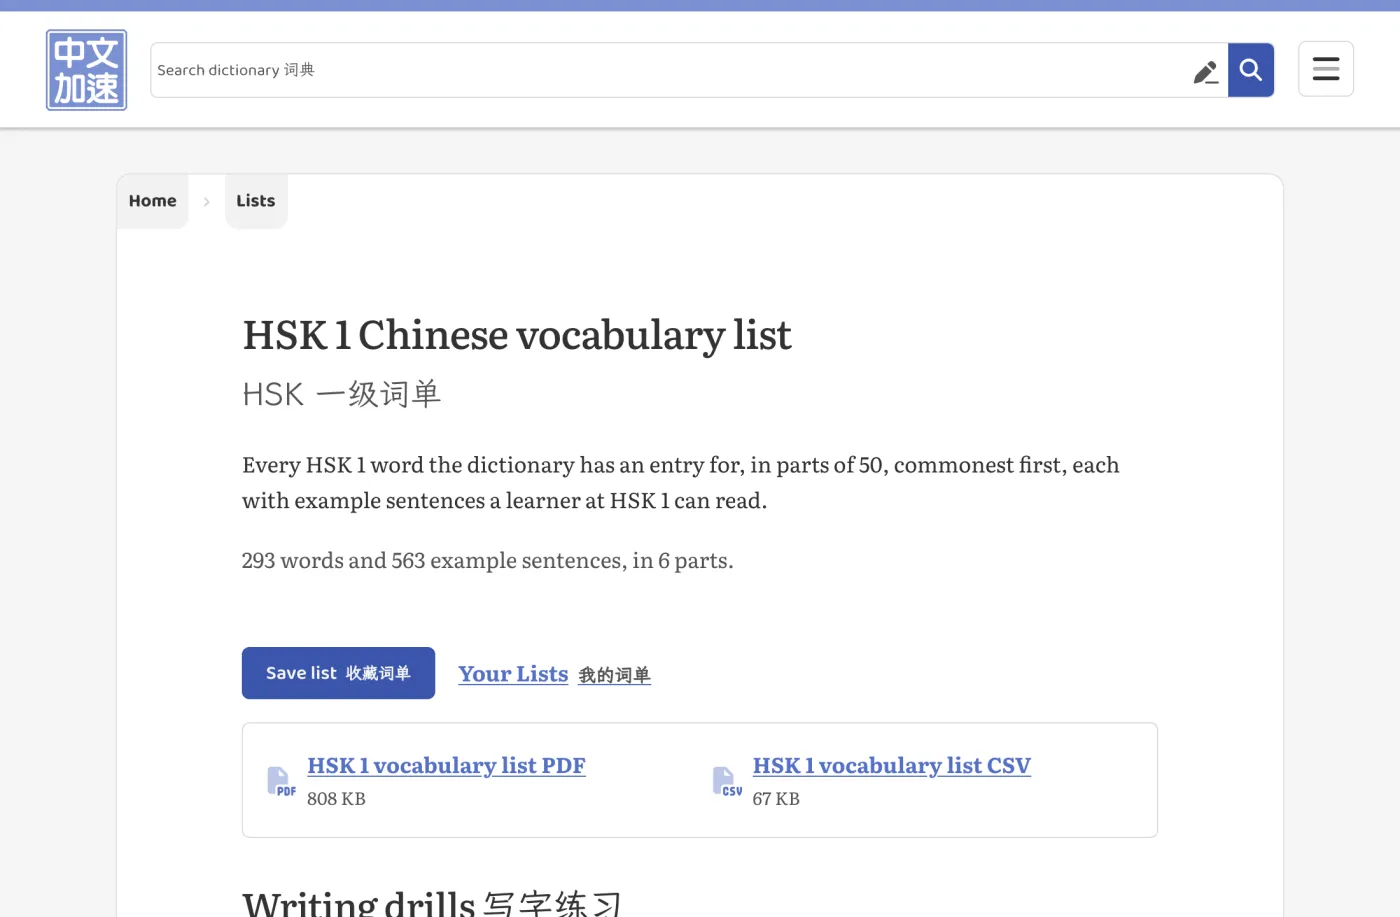
Task: Click the HSK 一级词单 subtitle
Action: pos(341,394)
